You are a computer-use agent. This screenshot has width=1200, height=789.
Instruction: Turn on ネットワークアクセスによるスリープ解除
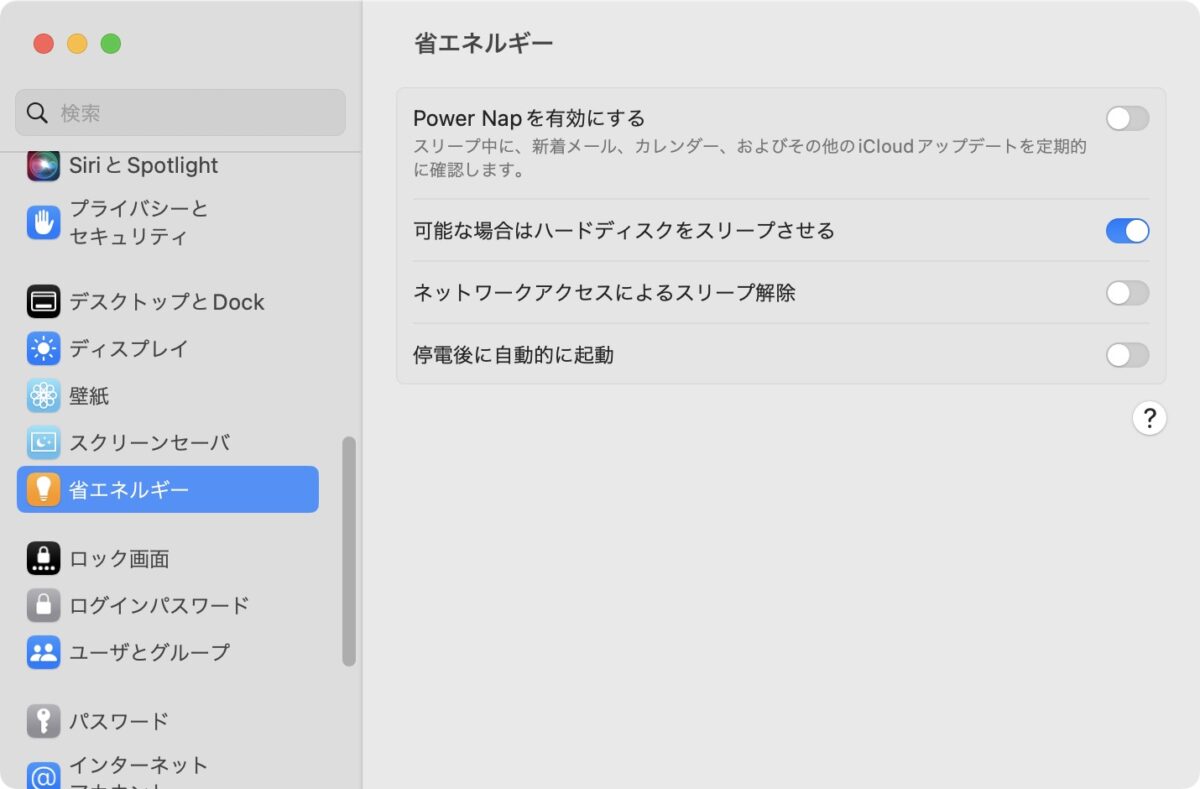pos(1127,293)
